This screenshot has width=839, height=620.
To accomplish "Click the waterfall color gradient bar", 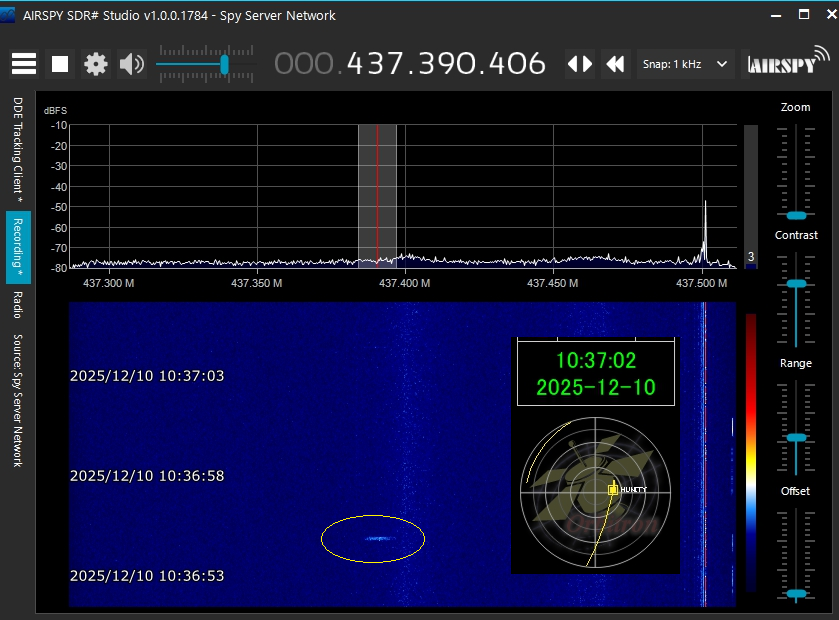I will 751,452.
